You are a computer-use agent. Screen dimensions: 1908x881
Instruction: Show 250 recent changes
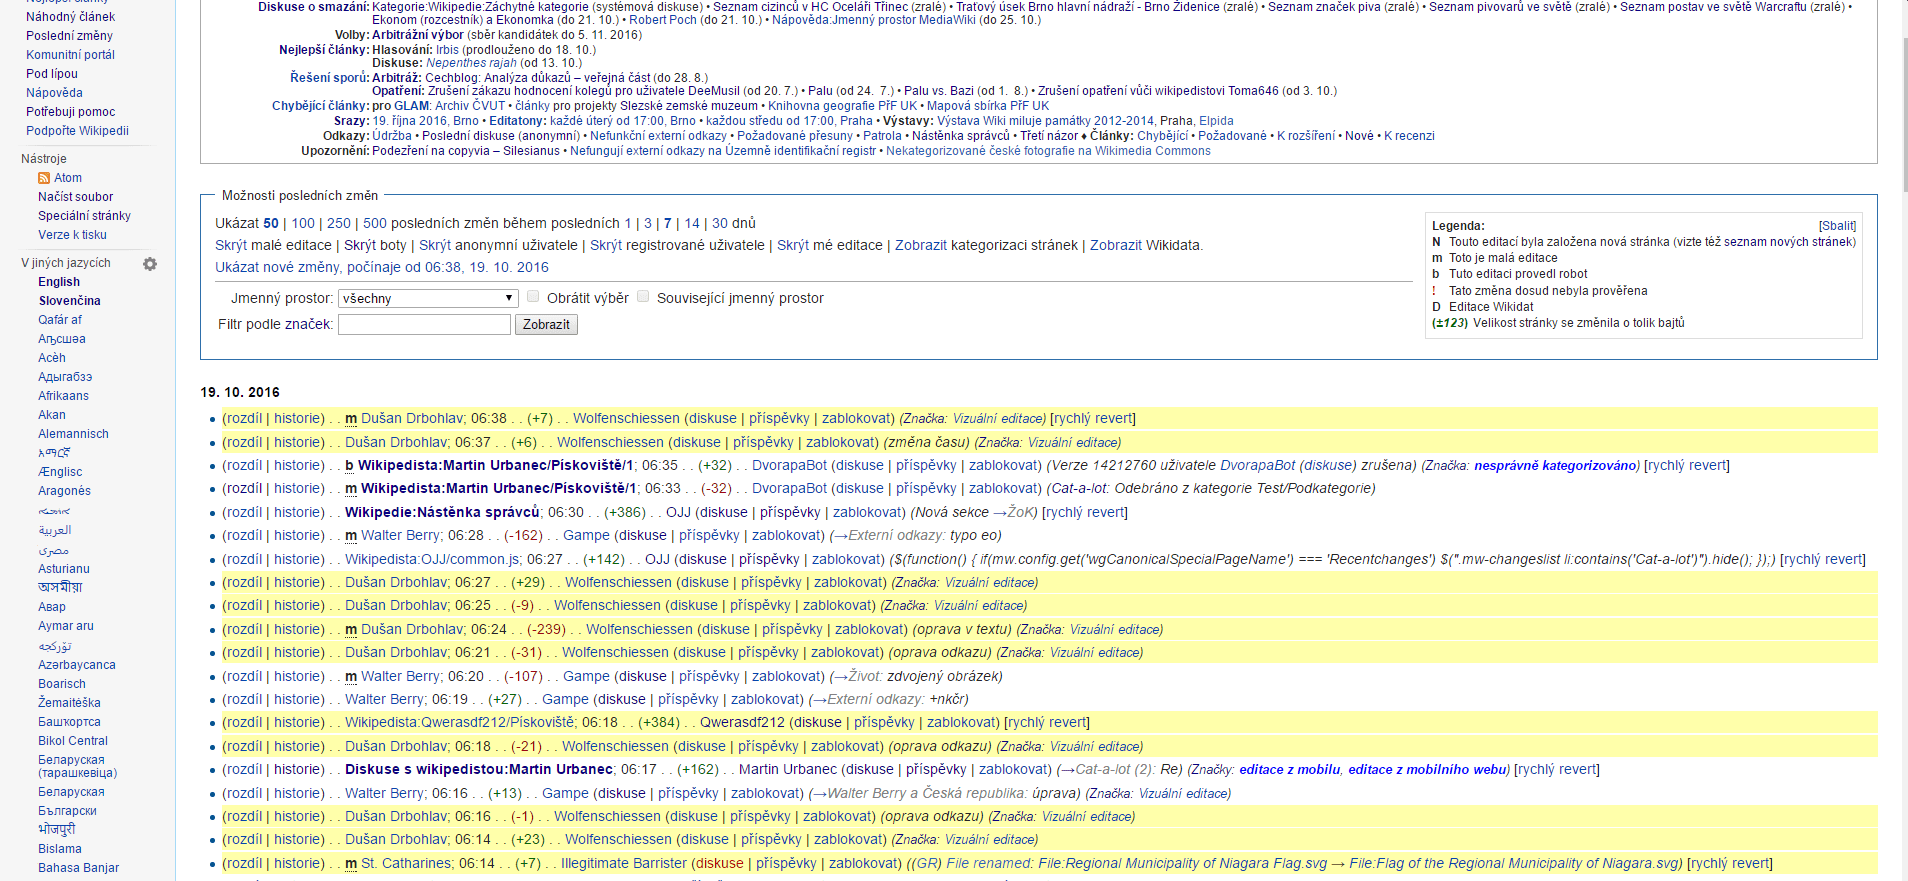coord(339,223)
